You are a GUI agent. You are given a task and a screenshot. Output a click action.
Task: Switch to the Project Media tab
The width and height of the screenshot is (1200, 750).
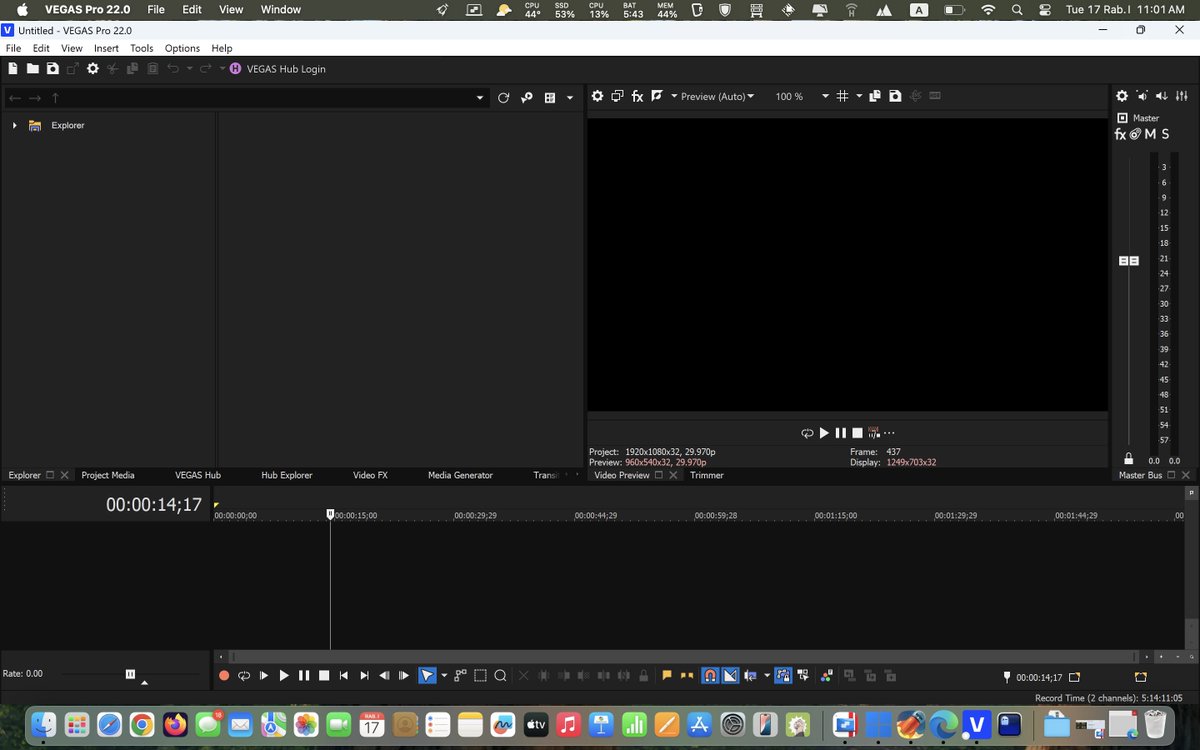108,475
